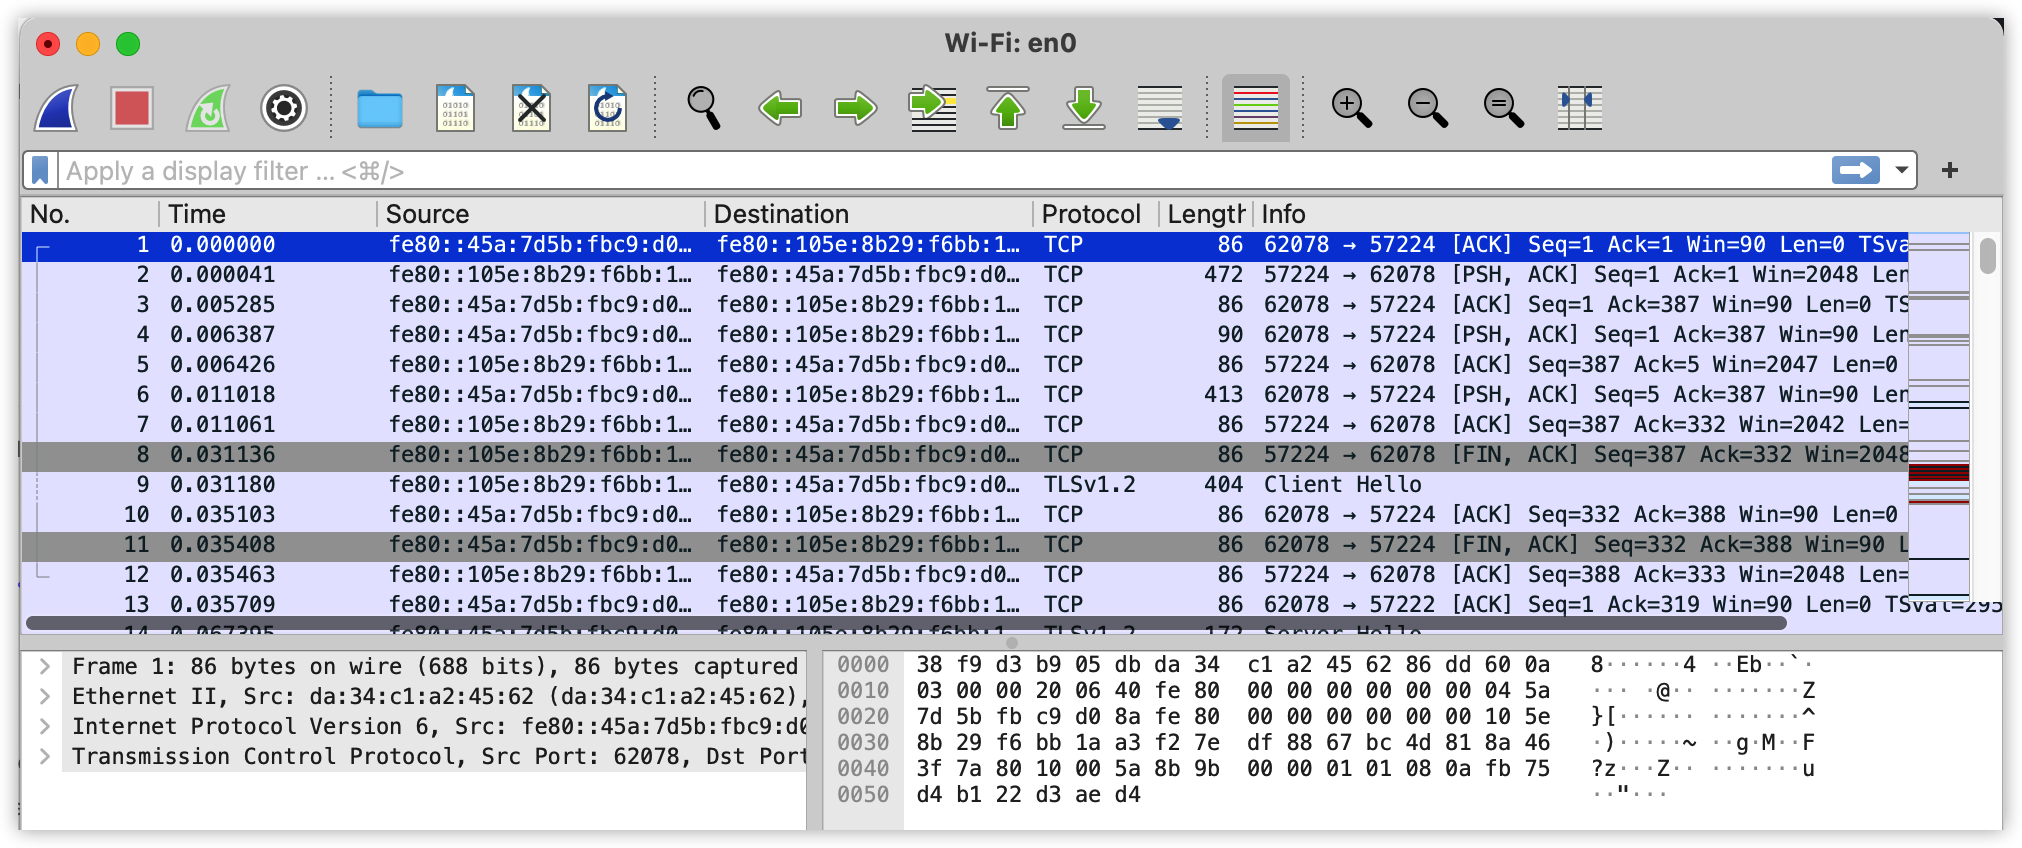The width and height of the screenshot is (2022, 848).
Task: Select packet 4 with length 90
Action: [x=965, y=334]
